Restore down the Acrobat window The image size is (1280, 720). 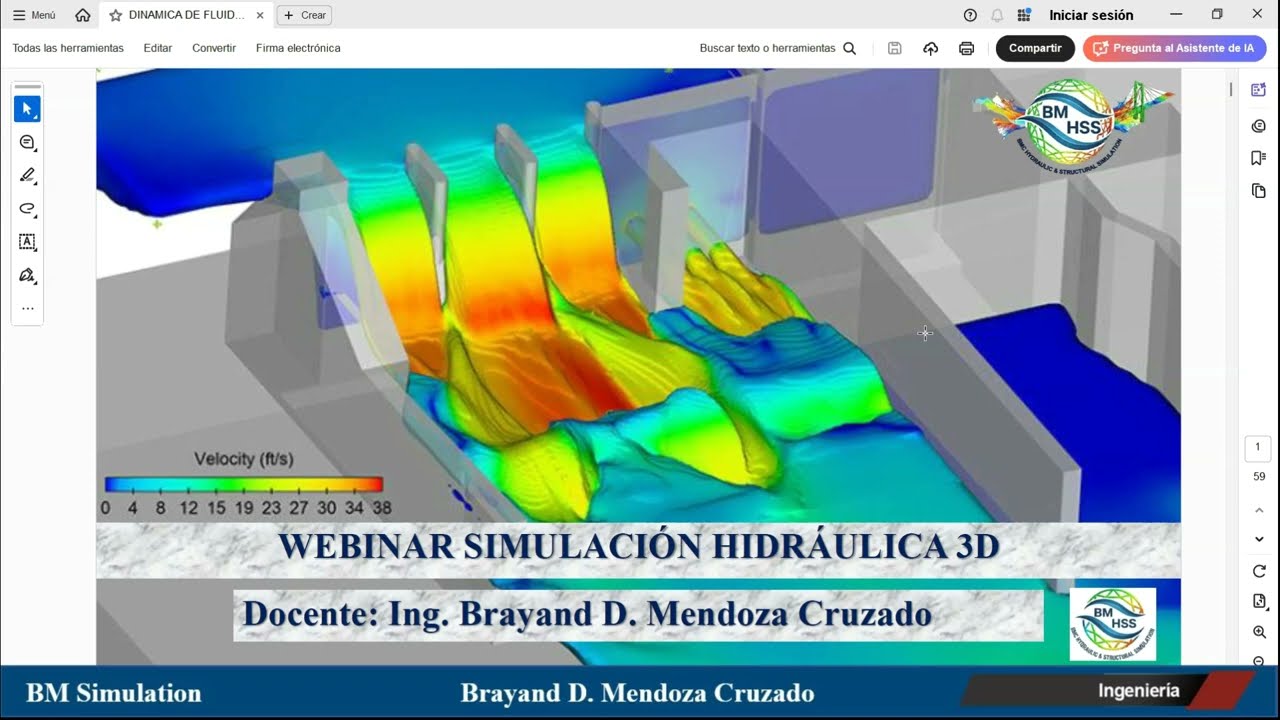[1217, 14]
